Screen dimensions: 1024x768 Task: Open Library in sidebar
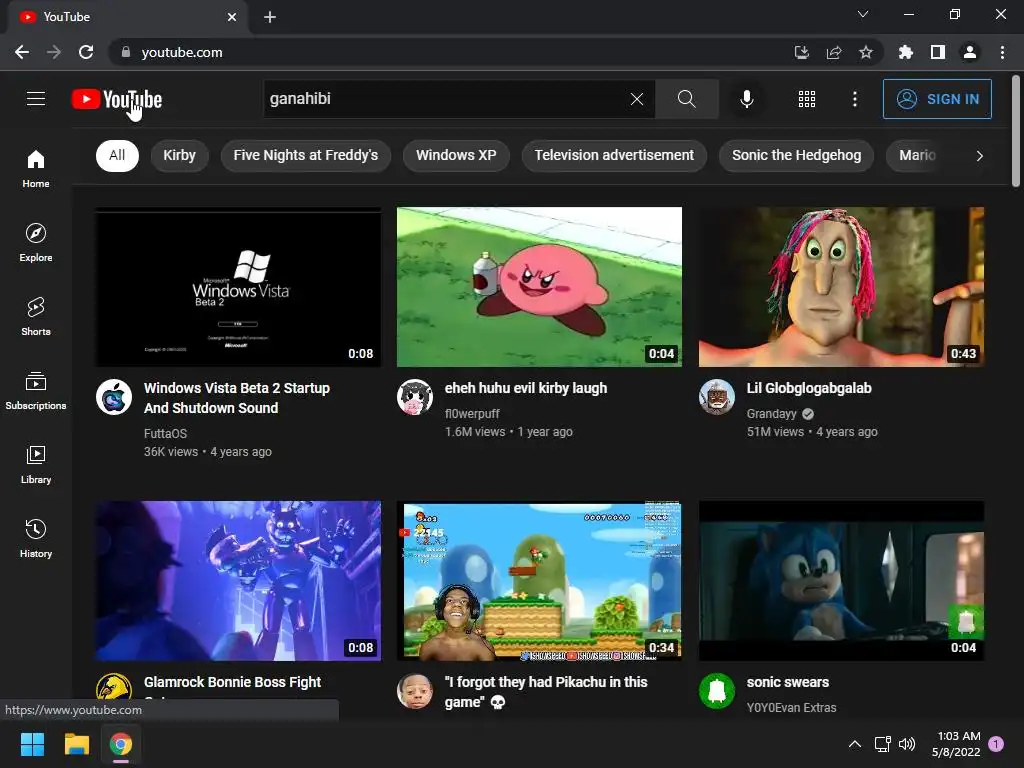click(x=36, y=465)
